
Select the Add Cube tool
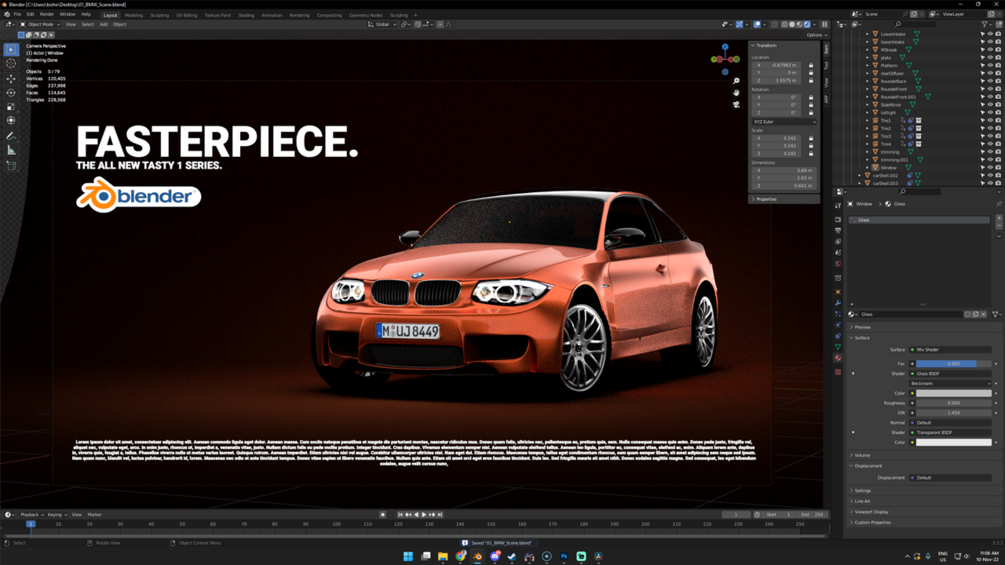pyautogui.click(x=11, y=165)
